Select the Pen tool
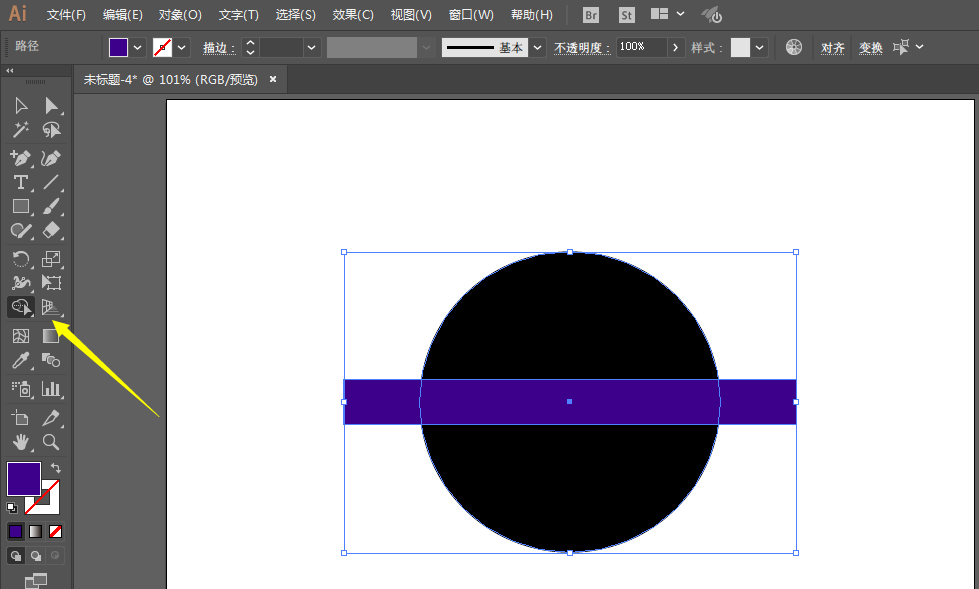 [21, 158]
